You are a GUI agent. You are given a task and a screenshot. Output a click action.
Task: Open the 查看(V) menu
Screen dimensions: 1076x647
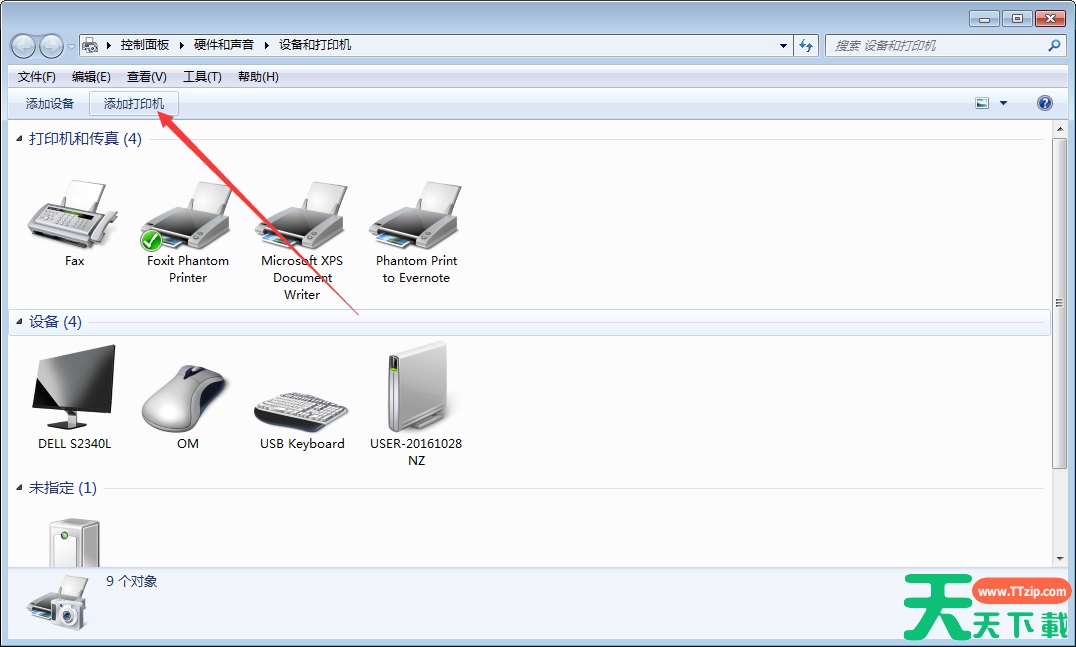click(147, 77)
